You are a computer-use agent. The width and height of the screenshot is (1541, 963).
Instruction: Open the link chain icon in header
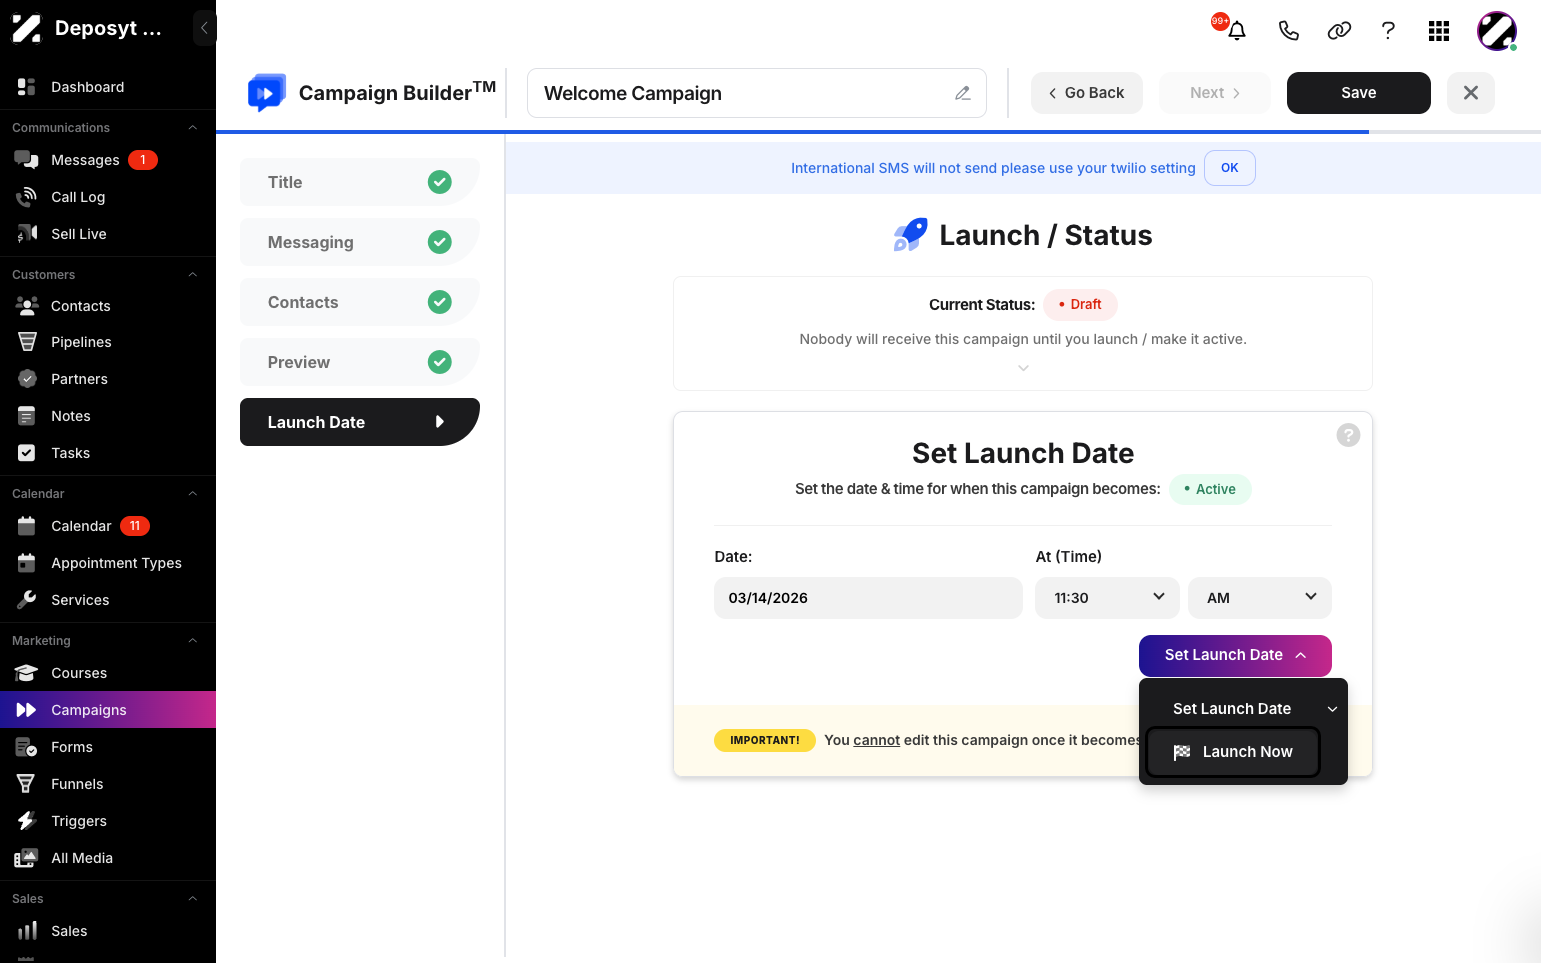(x=1339, y=31)
